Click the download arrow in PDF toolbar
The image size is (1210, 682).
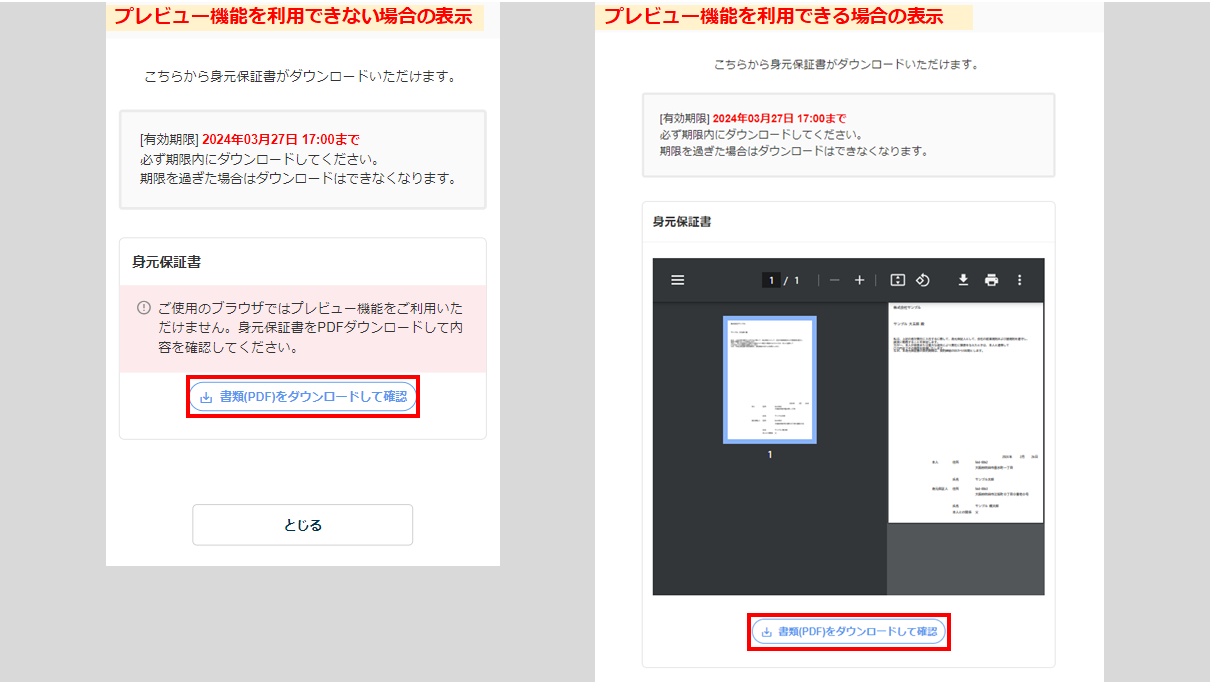(963, 280)
